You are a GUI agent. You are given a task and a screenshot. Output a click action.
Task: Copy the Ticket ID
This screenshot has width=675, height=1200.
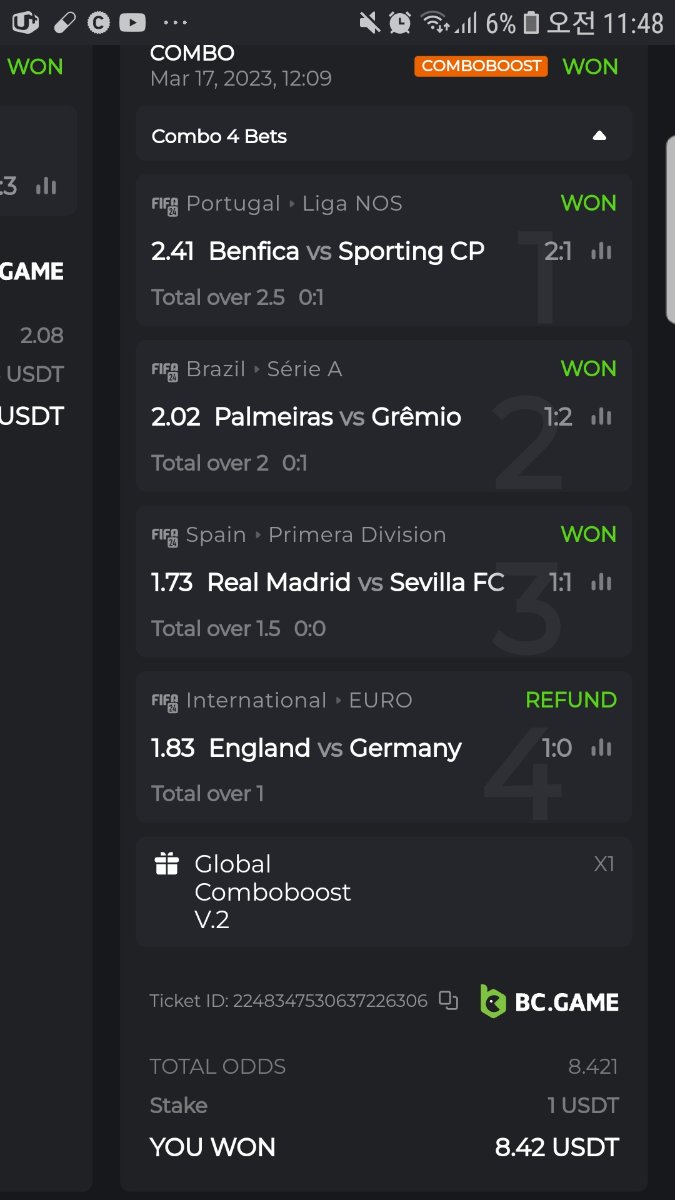(449, 1000)
